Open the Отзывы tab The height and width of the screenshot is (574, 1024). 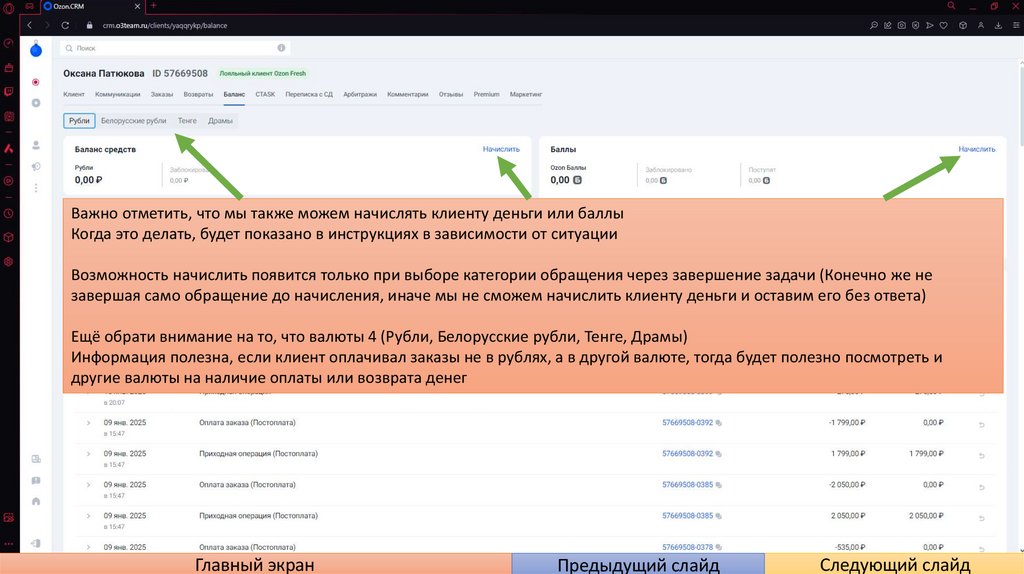451,95
